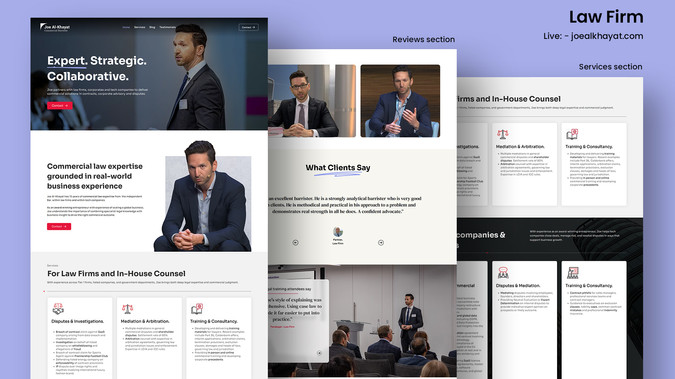
Task: Click the seminar room photo with standing speaker
Action: [362, 321]
